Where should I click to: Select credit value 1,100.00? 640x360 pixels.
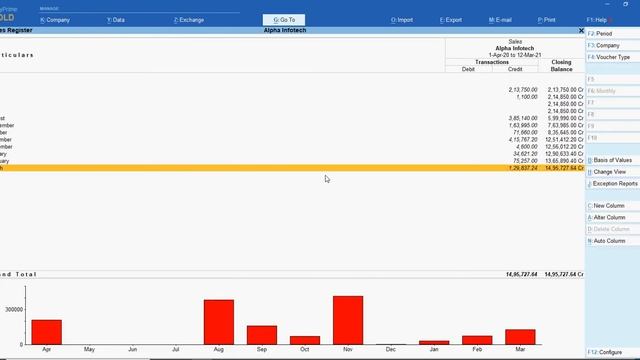pyautogui.click(x=527, y=97)
